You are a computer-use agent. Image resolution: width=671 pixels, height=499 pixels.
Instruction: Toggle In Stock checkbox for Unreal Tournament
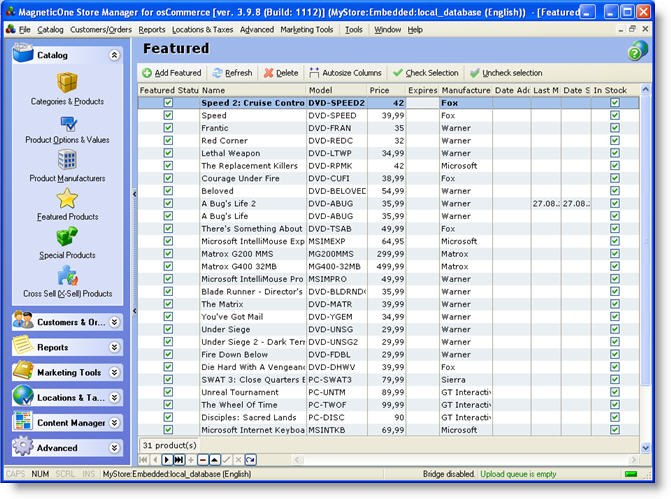(615, 392)
